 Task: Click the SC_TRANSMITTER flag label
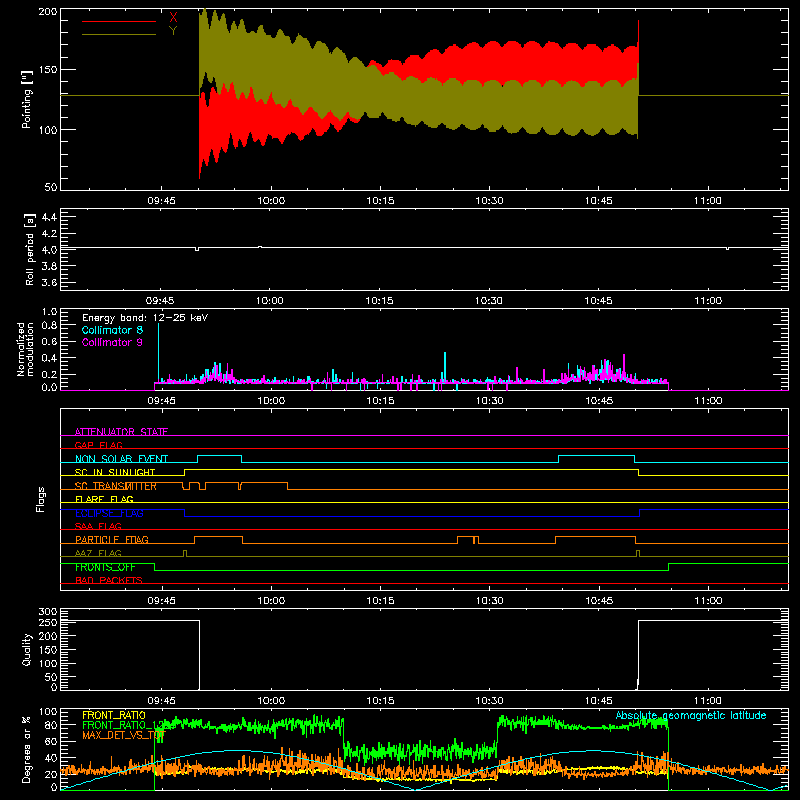point(116,486)
